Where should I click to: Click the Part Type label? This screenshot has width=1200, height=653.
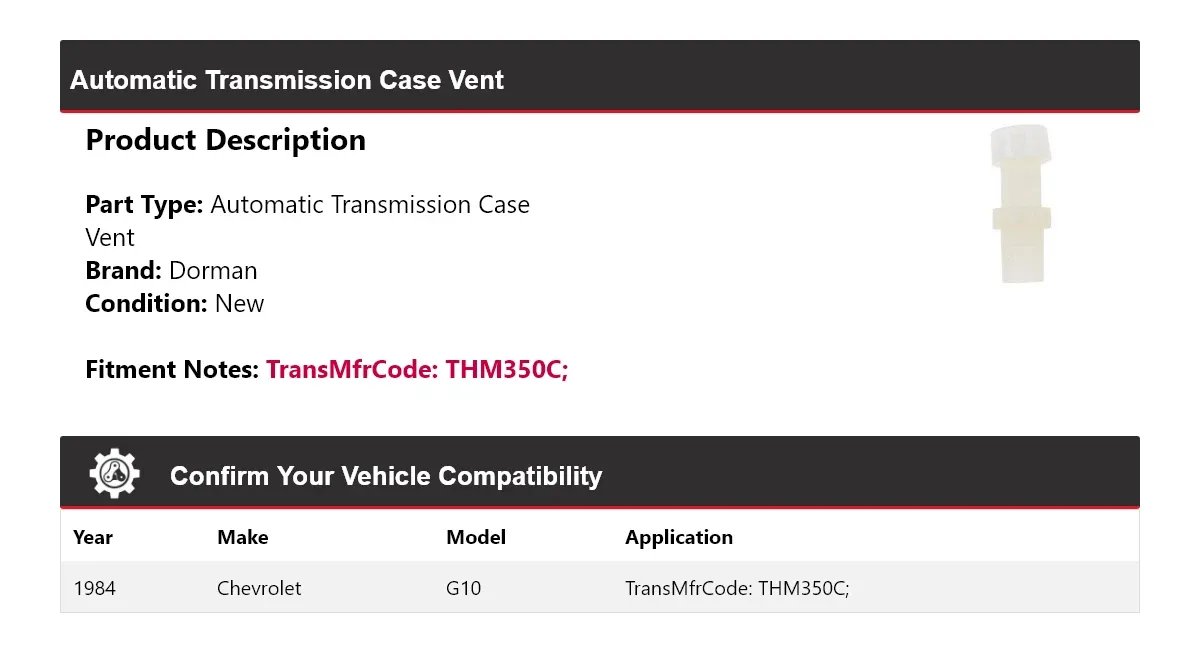pyautogui.click(x=144, y=205)
